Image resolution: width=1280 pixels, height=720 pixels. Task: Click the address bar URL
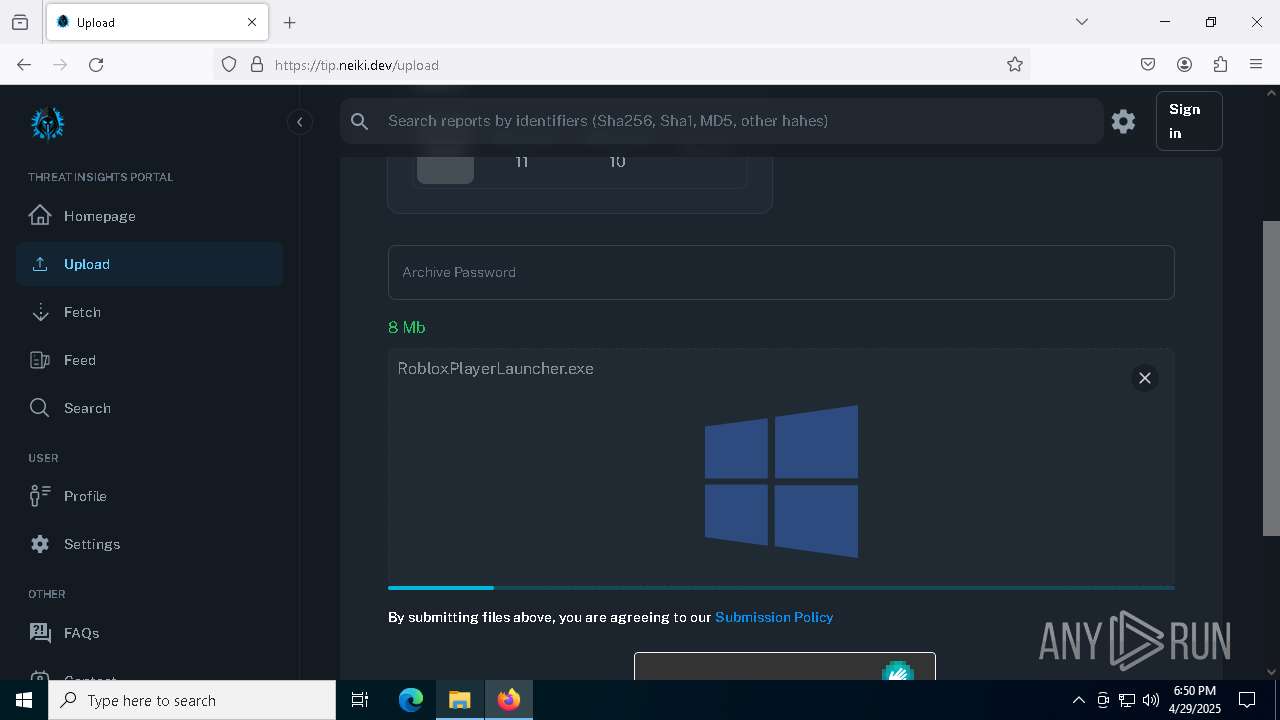click(x=357, y=65)
